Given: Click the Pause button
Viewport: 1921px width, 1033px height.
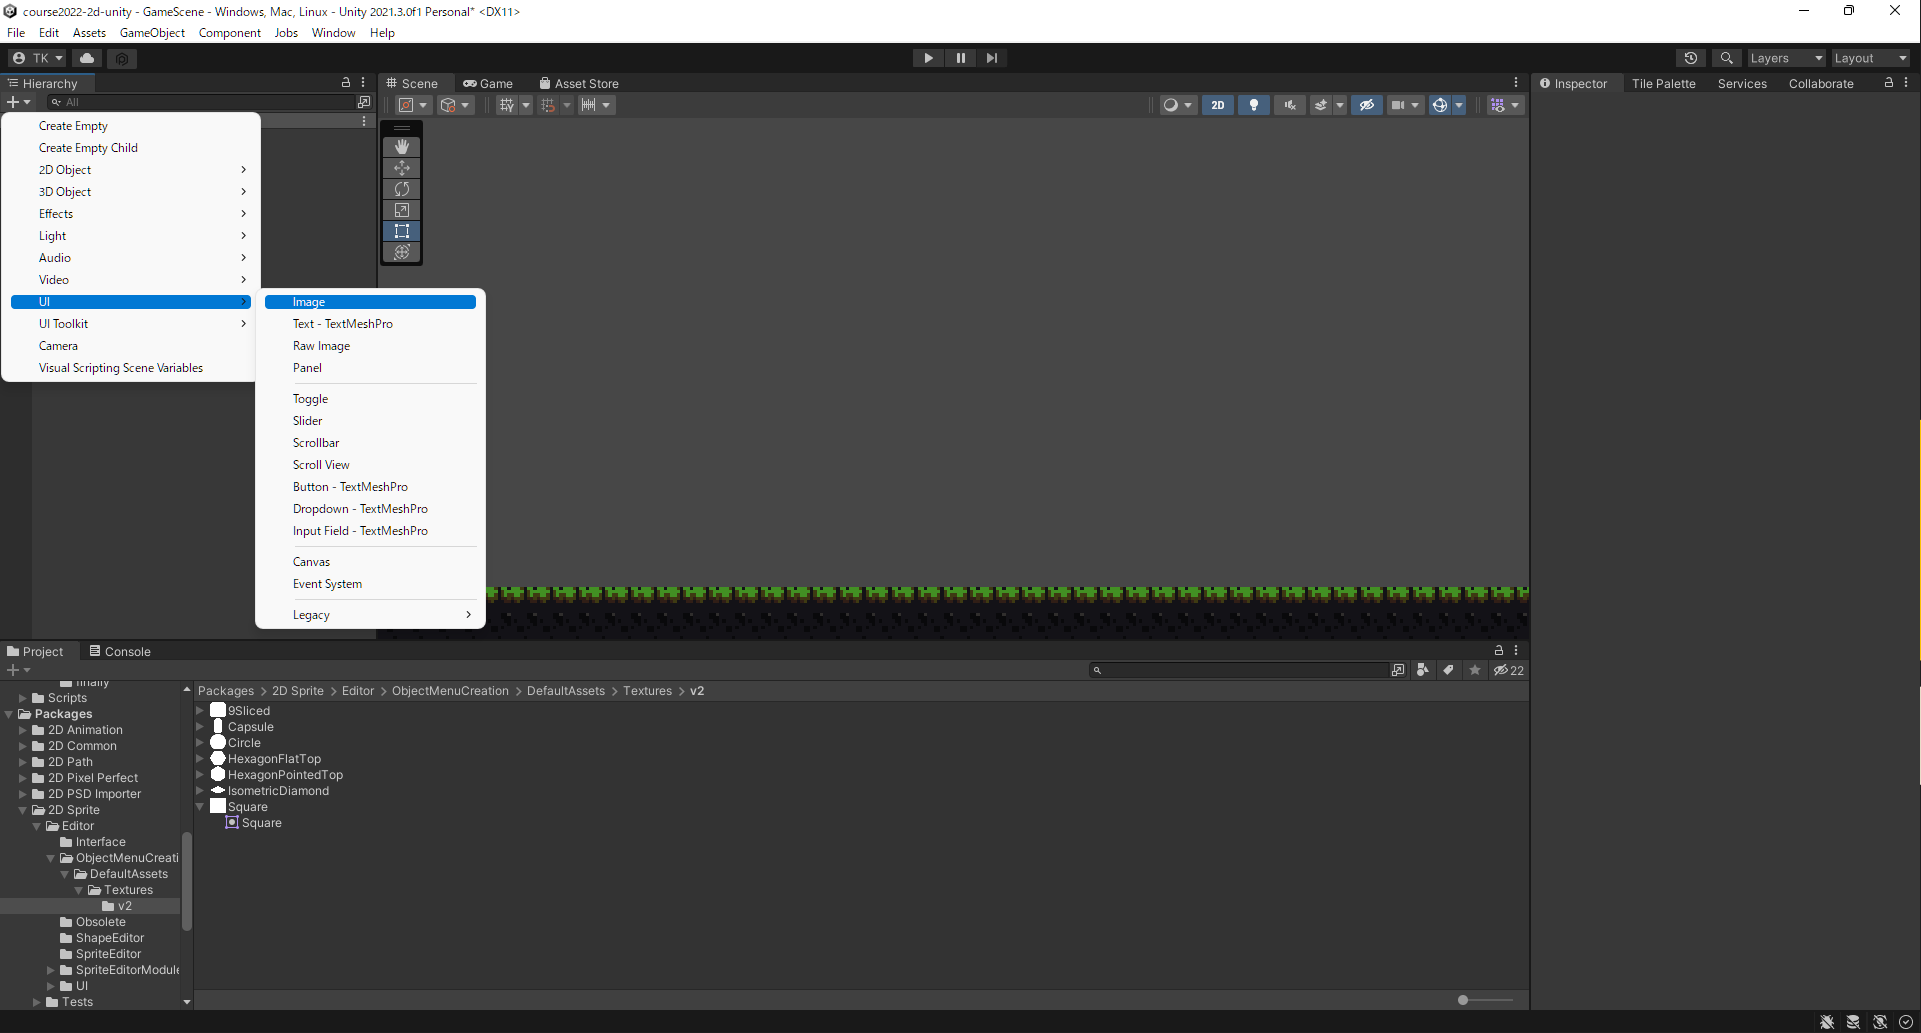Looking at the screenshot, I should tap(960, 58).
